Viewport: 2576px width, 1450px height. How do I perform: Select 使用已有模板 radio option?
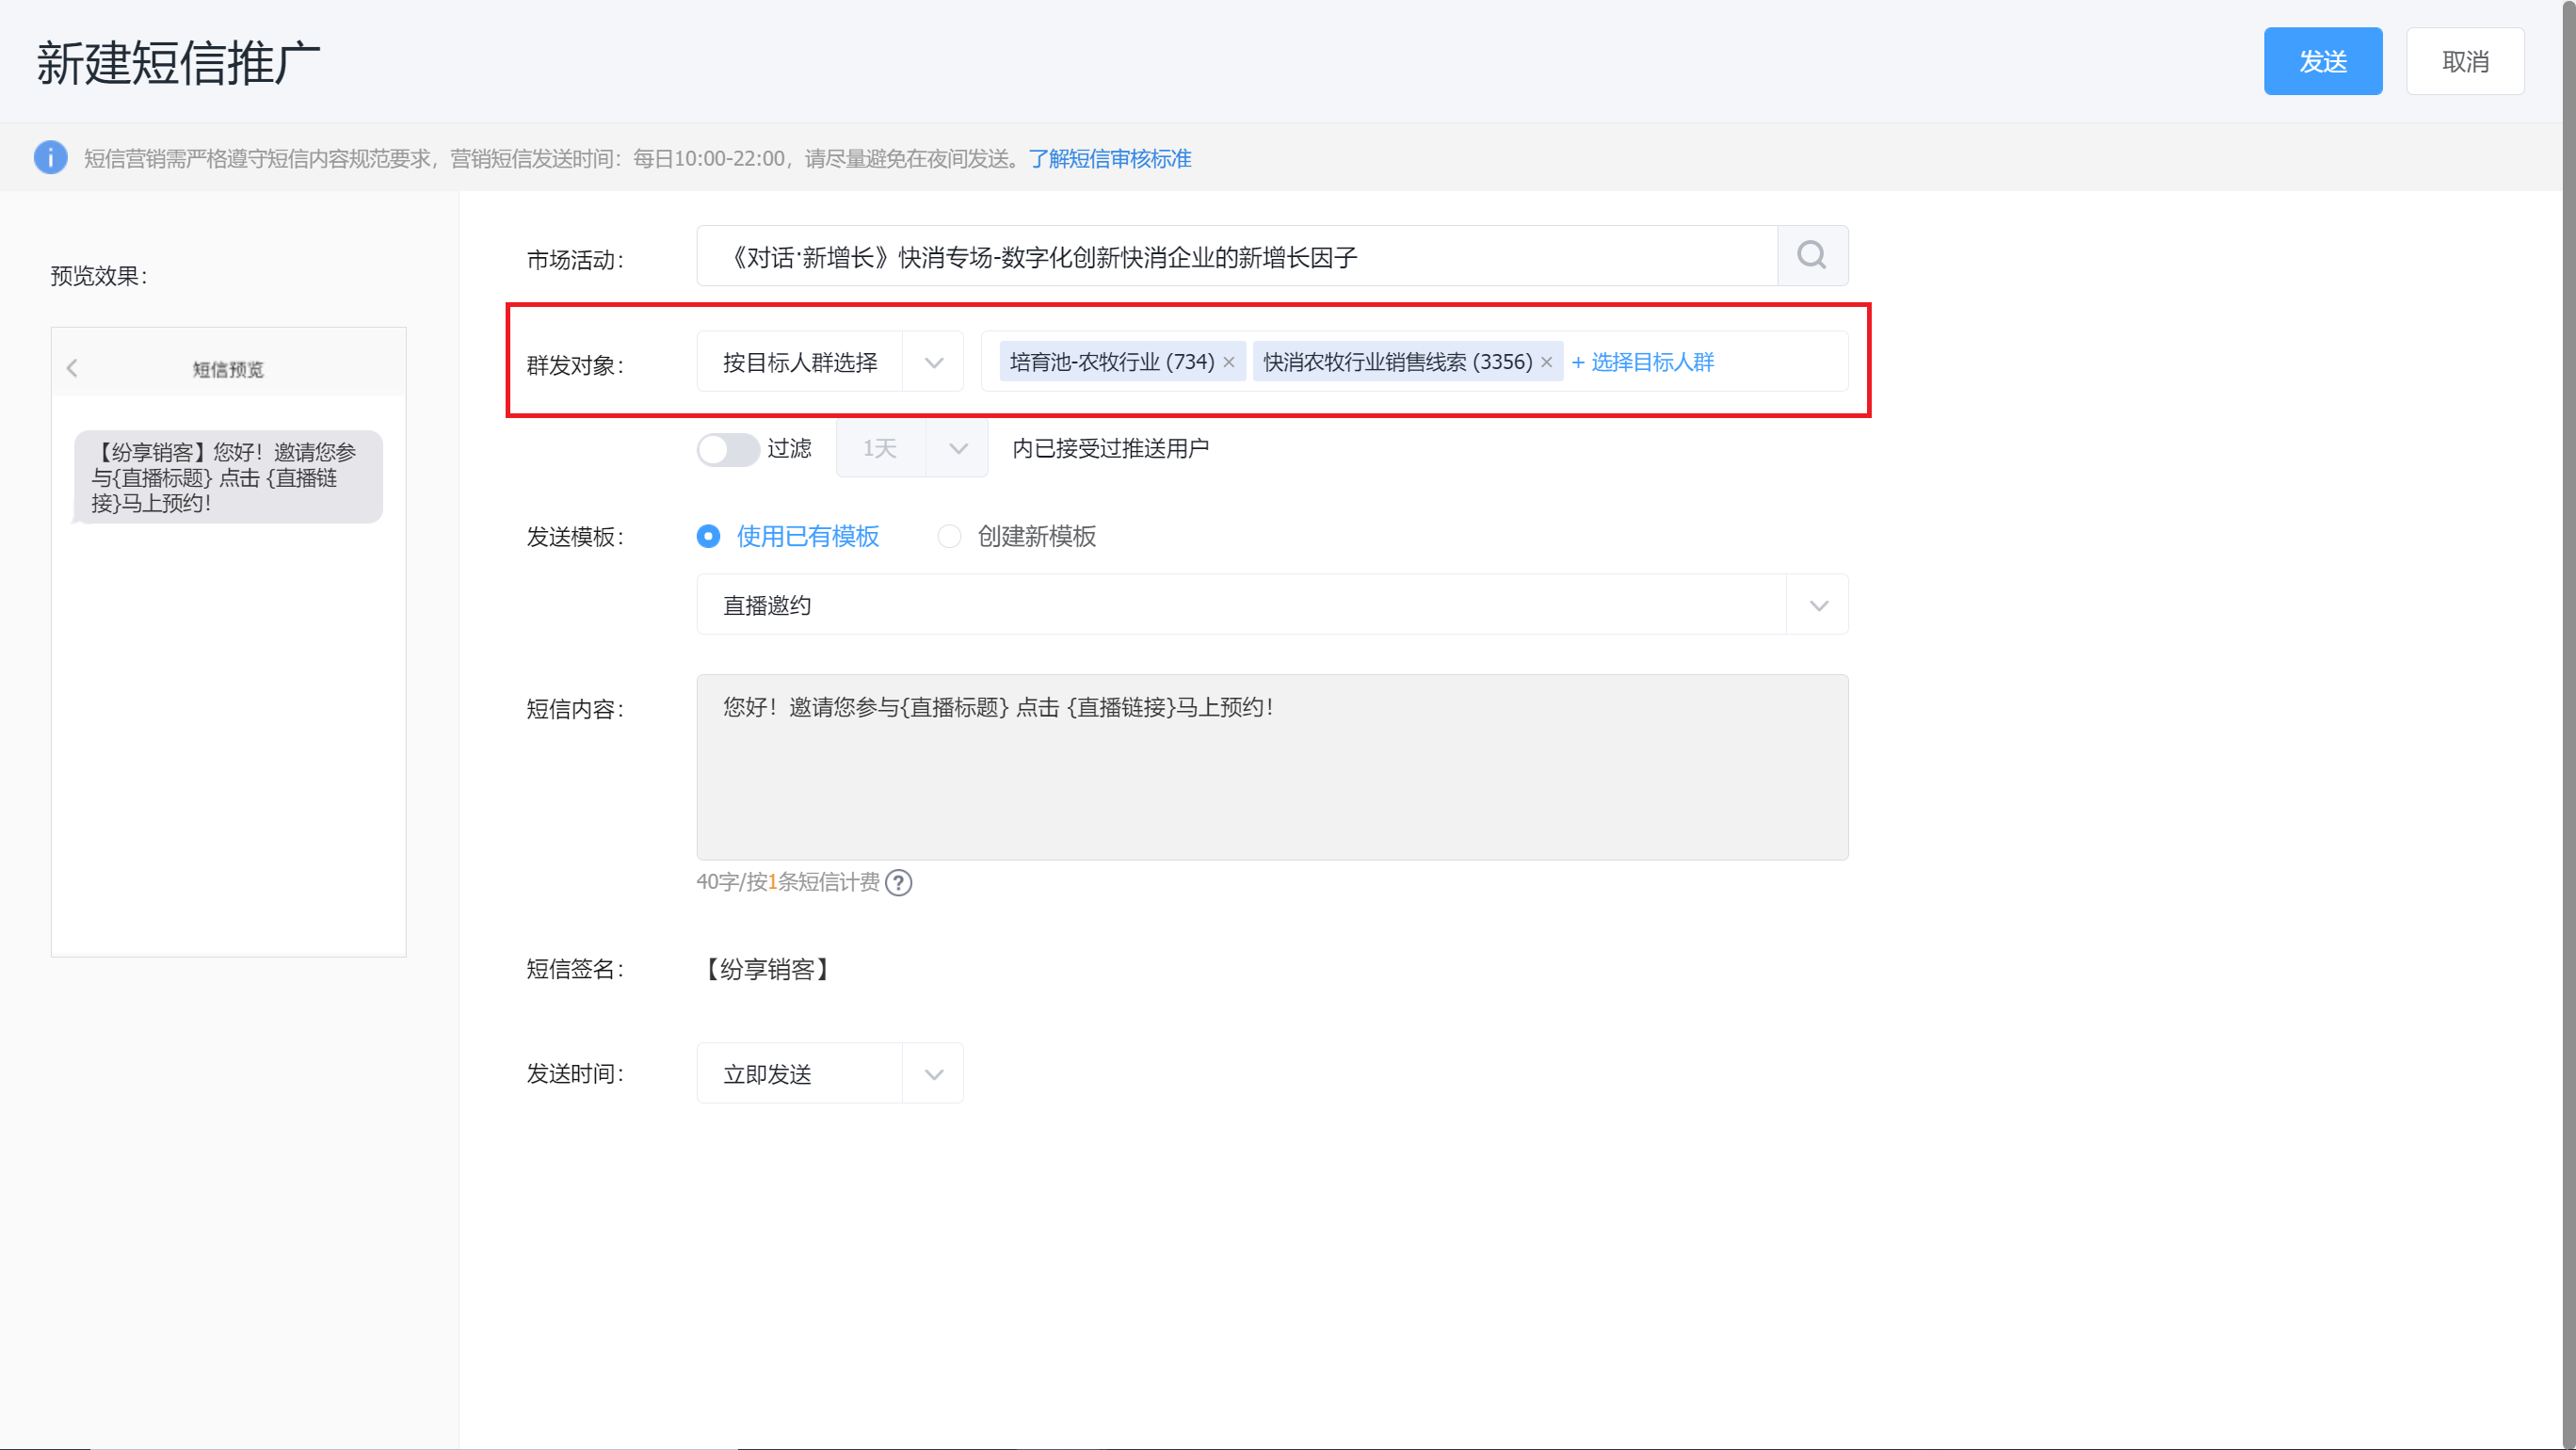[788, 537]
